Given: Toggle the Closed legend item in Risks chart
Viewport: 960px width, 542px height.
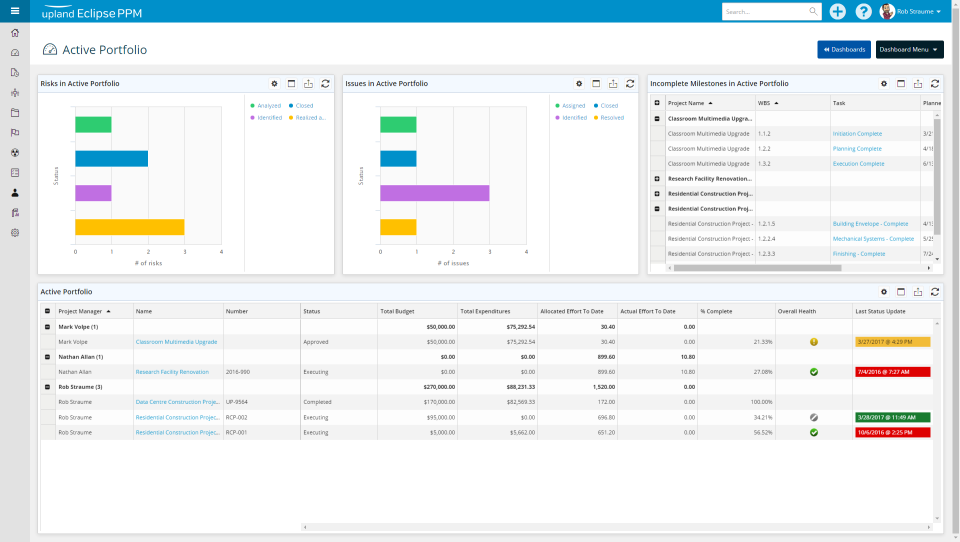Looking at the screenshot, I should coord(304,105).
